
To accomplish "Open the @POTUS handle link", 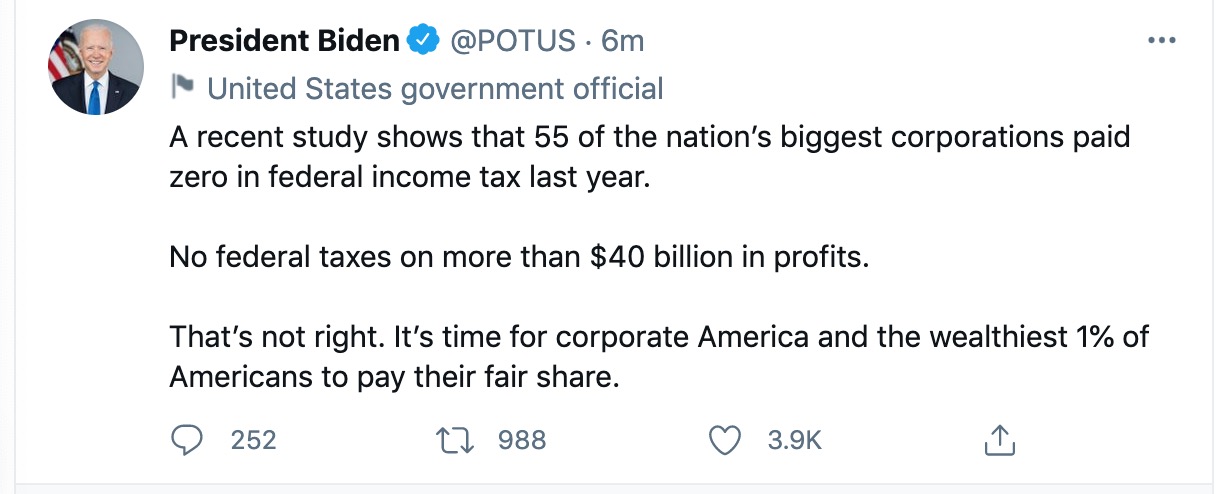I will tap(513, 41).
